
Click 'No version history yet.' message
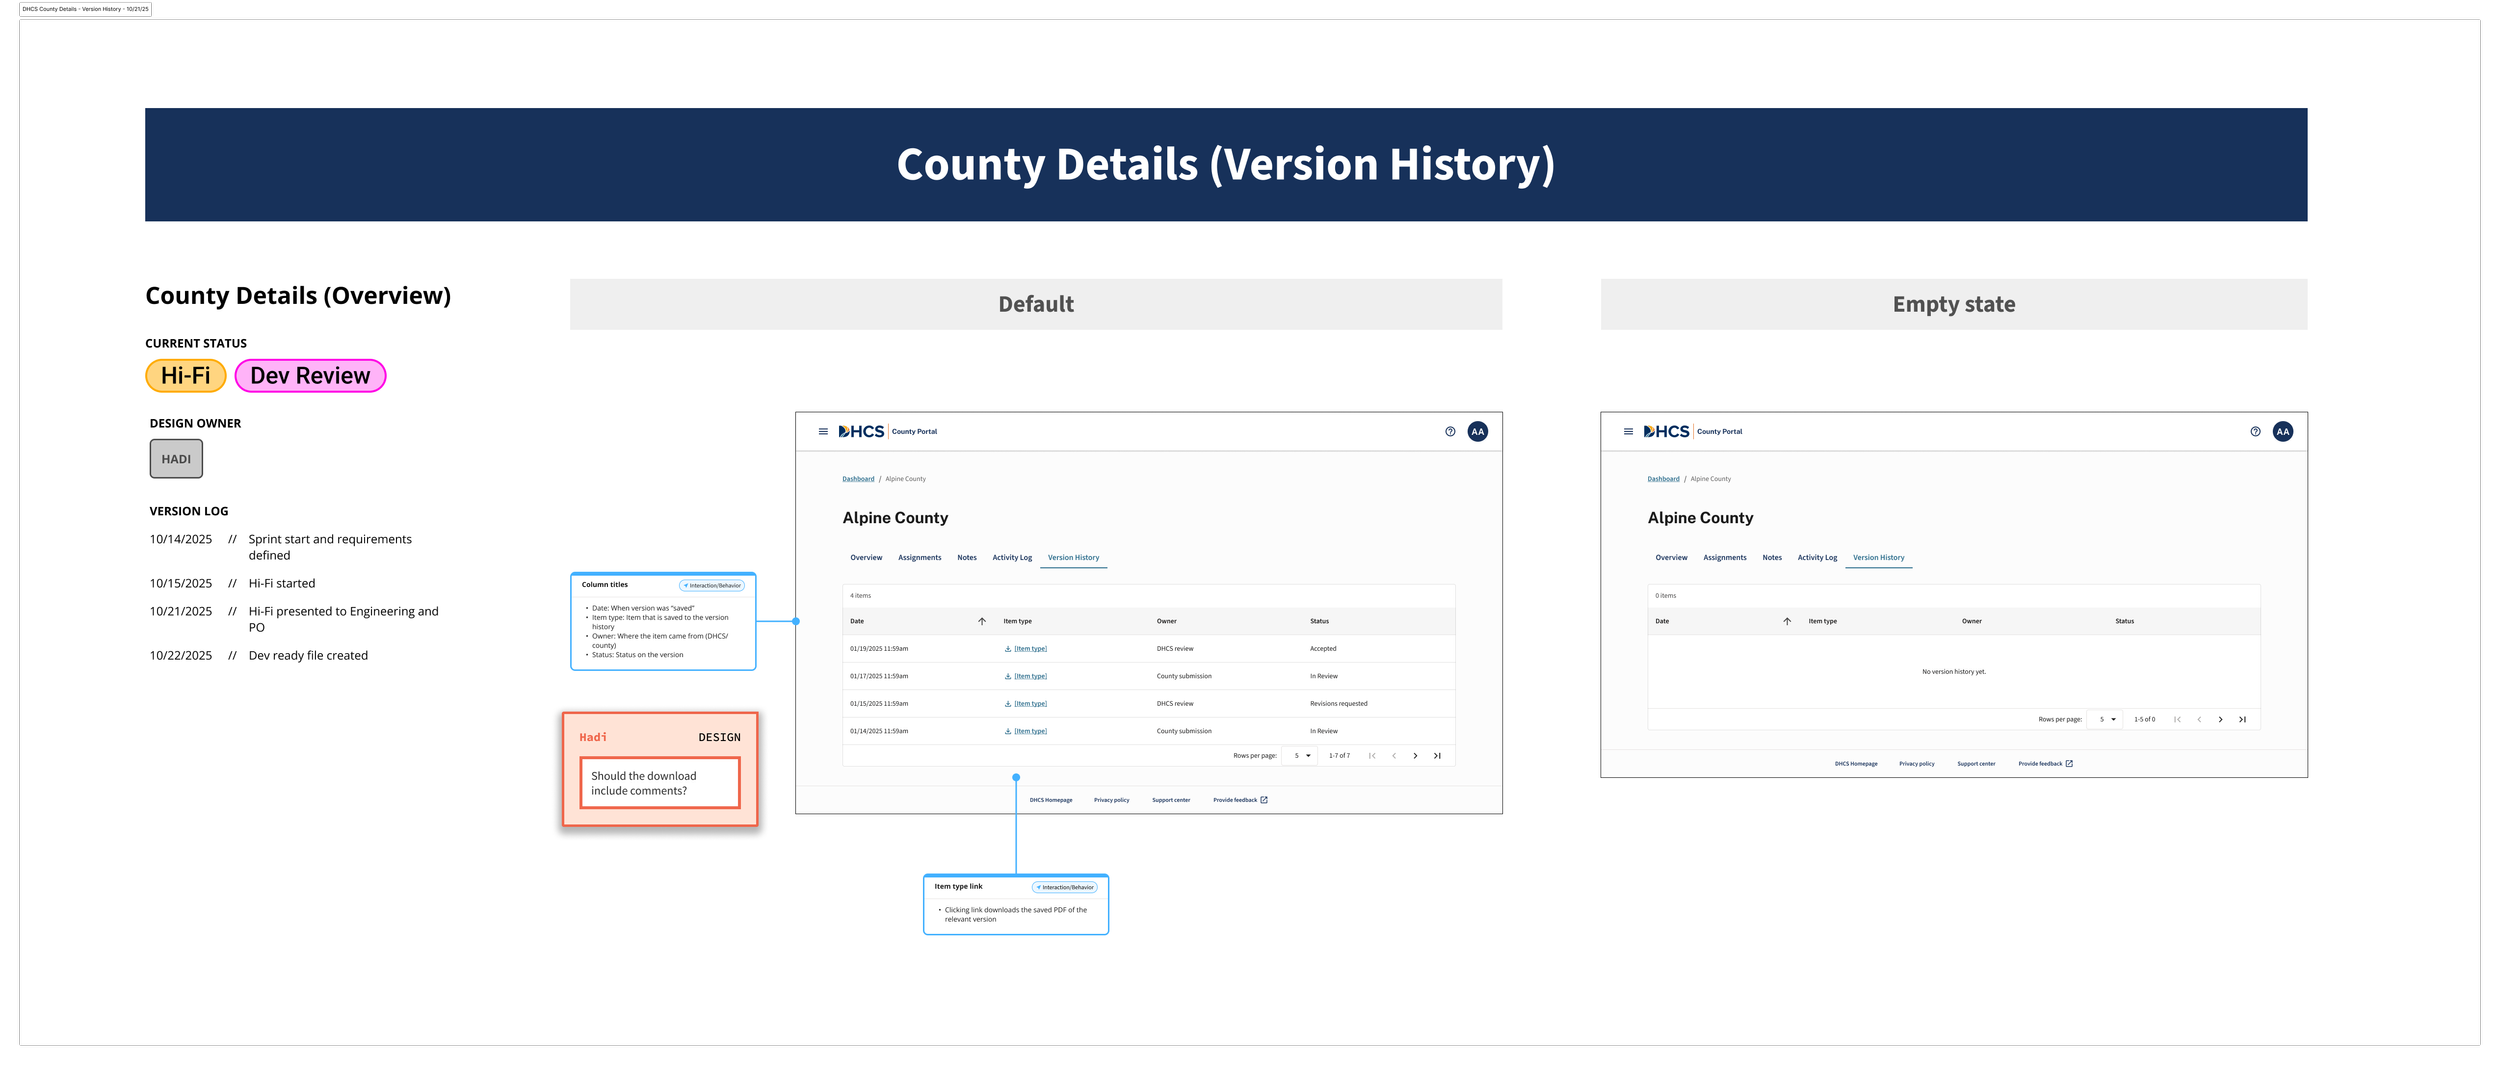coord(1953,672)
